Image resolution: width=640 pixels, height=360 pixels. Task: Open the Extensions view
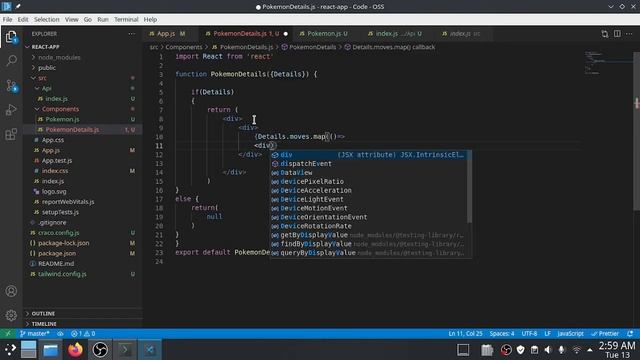[11, 134]
